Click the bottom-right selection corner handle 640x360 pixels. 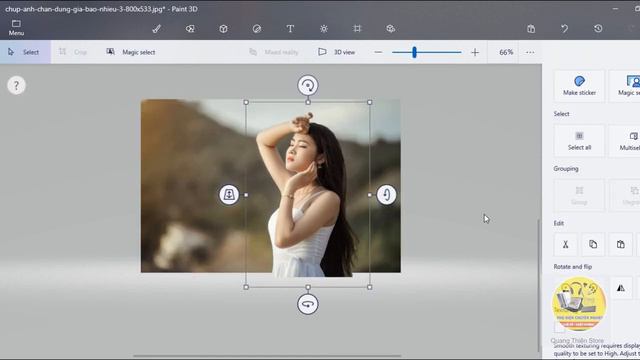(369, 287)
